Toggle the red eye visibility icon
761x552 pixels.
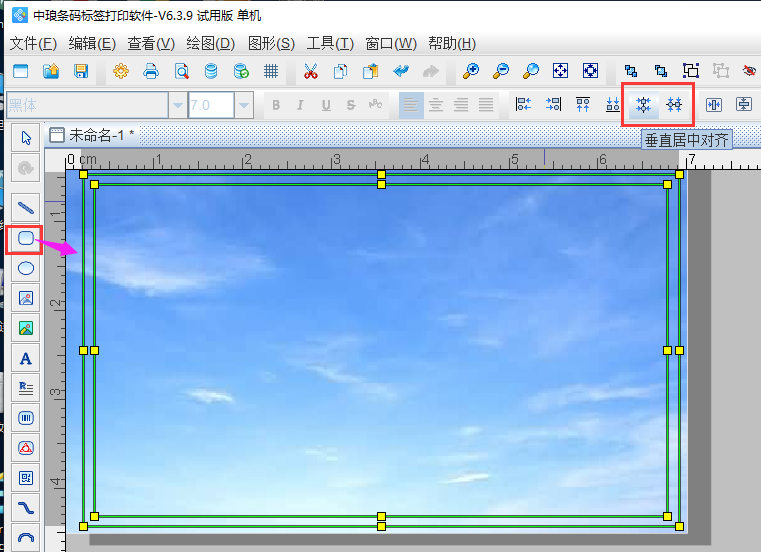tap(750, 71)
